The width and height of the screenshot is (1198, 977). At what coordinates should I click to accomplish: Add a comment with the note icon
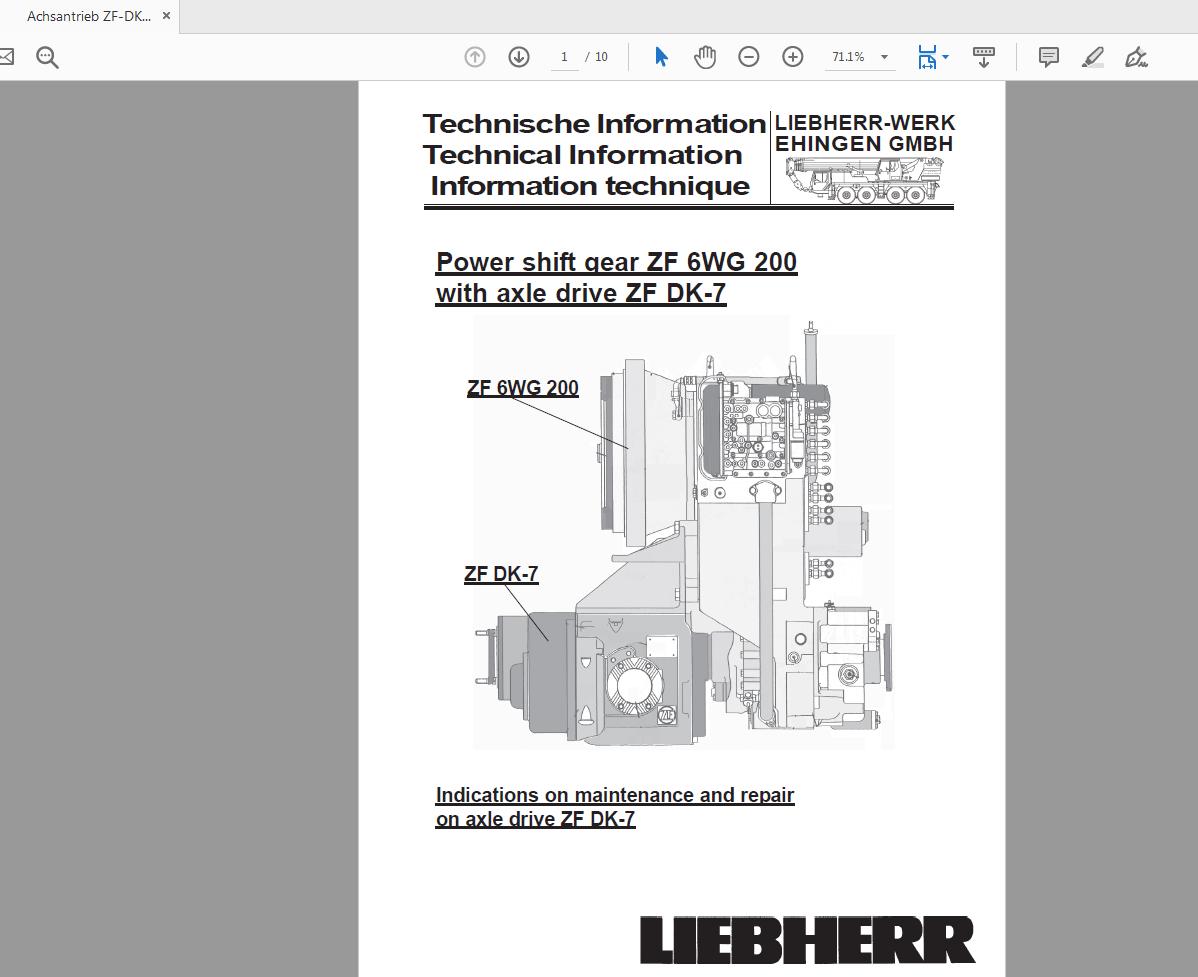1049,57
